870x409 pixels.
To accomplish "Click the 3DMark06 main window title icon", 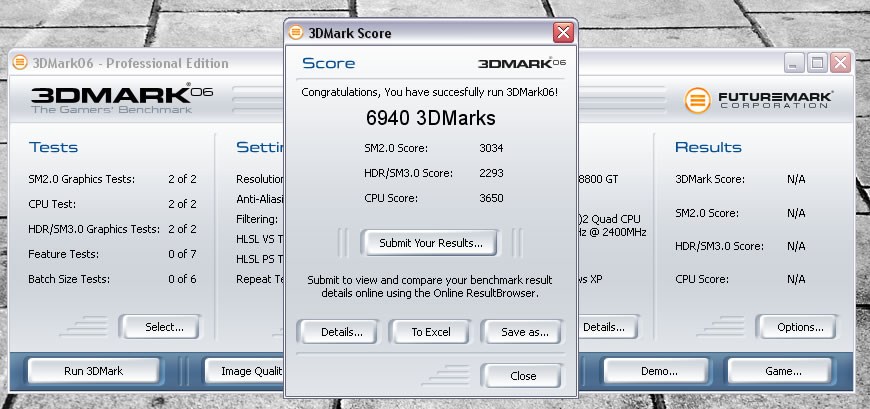I will point(20,63).
